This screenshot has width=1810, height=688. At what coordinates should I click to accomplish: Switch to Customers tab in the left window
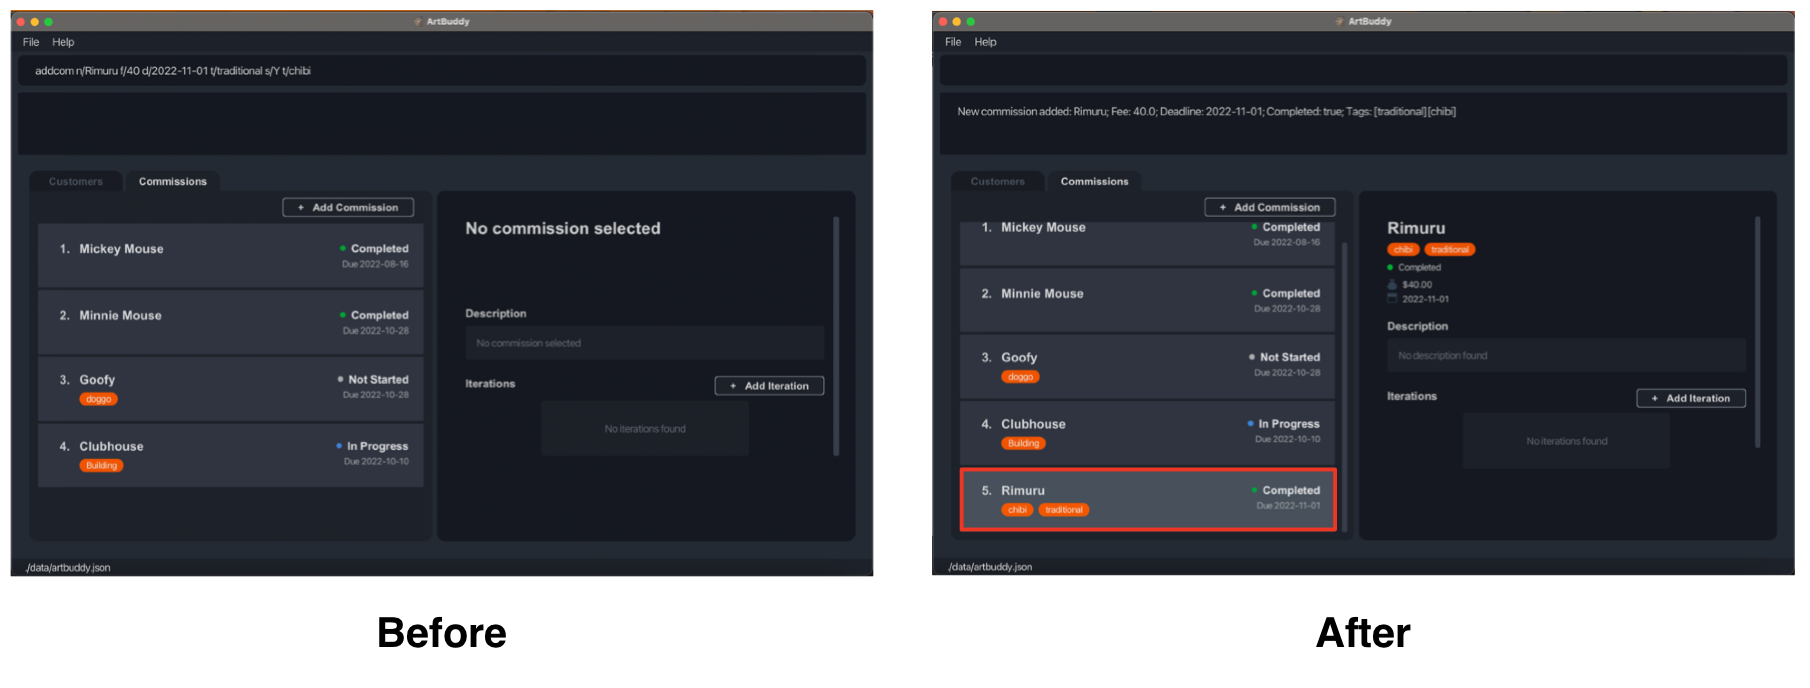[76, 181]
